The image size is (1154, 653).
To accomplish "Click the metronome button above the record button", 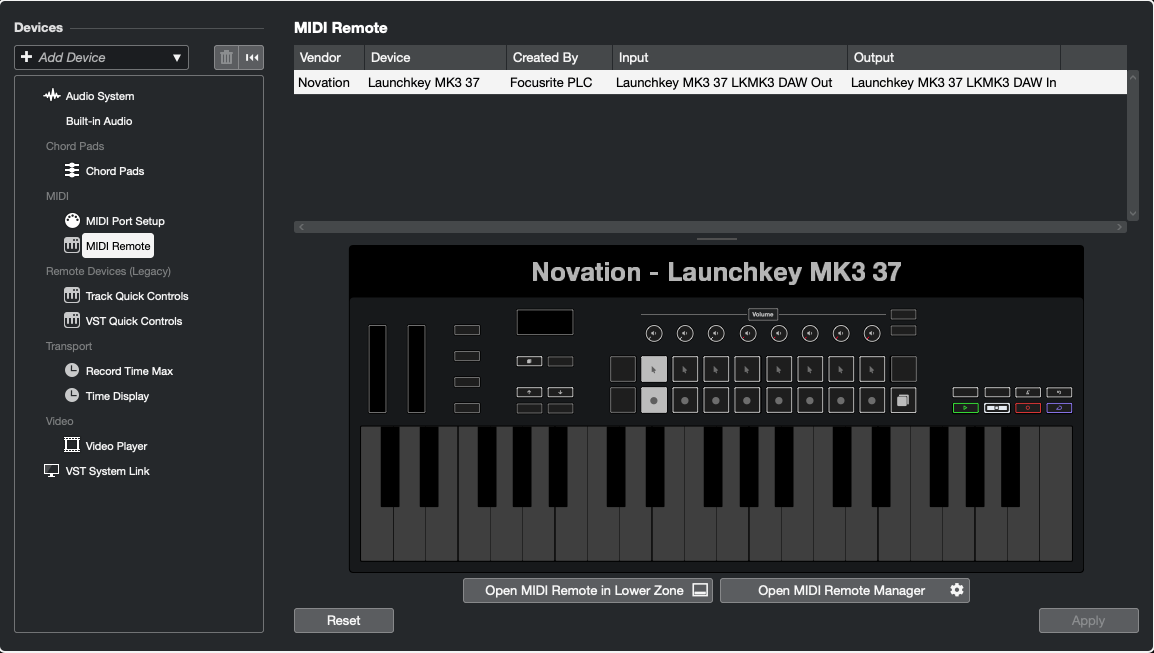I will click(1027, 392).
